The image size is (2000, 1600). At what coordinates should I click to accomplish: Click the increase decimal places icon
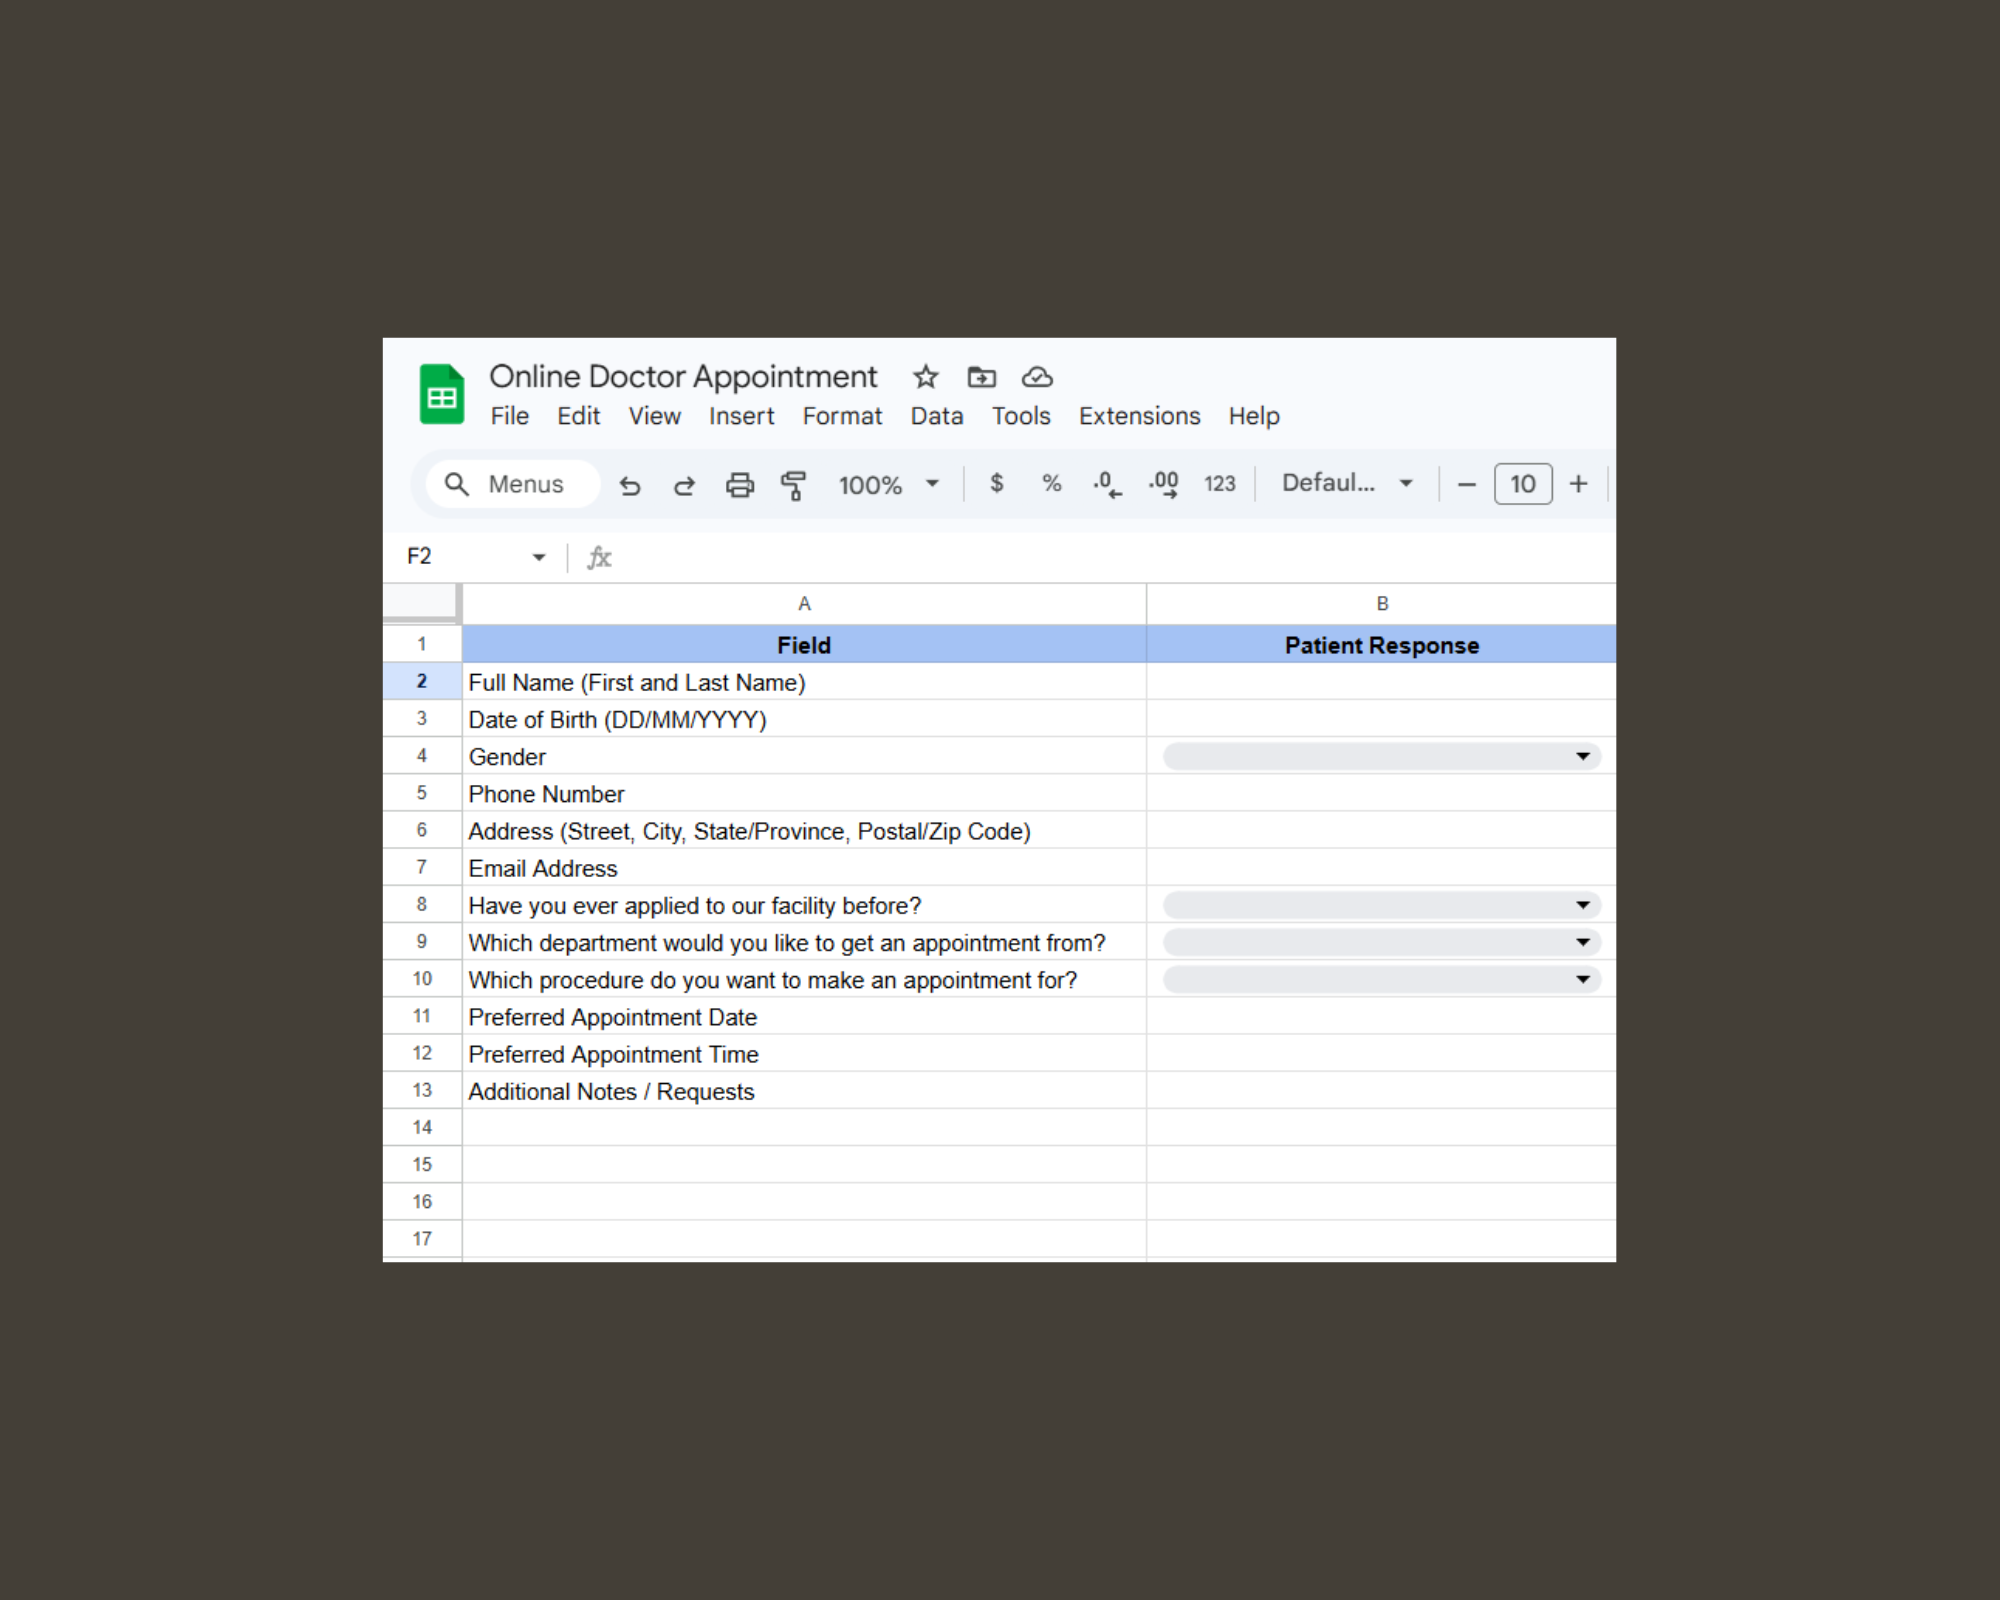[x=1163, y=484]
